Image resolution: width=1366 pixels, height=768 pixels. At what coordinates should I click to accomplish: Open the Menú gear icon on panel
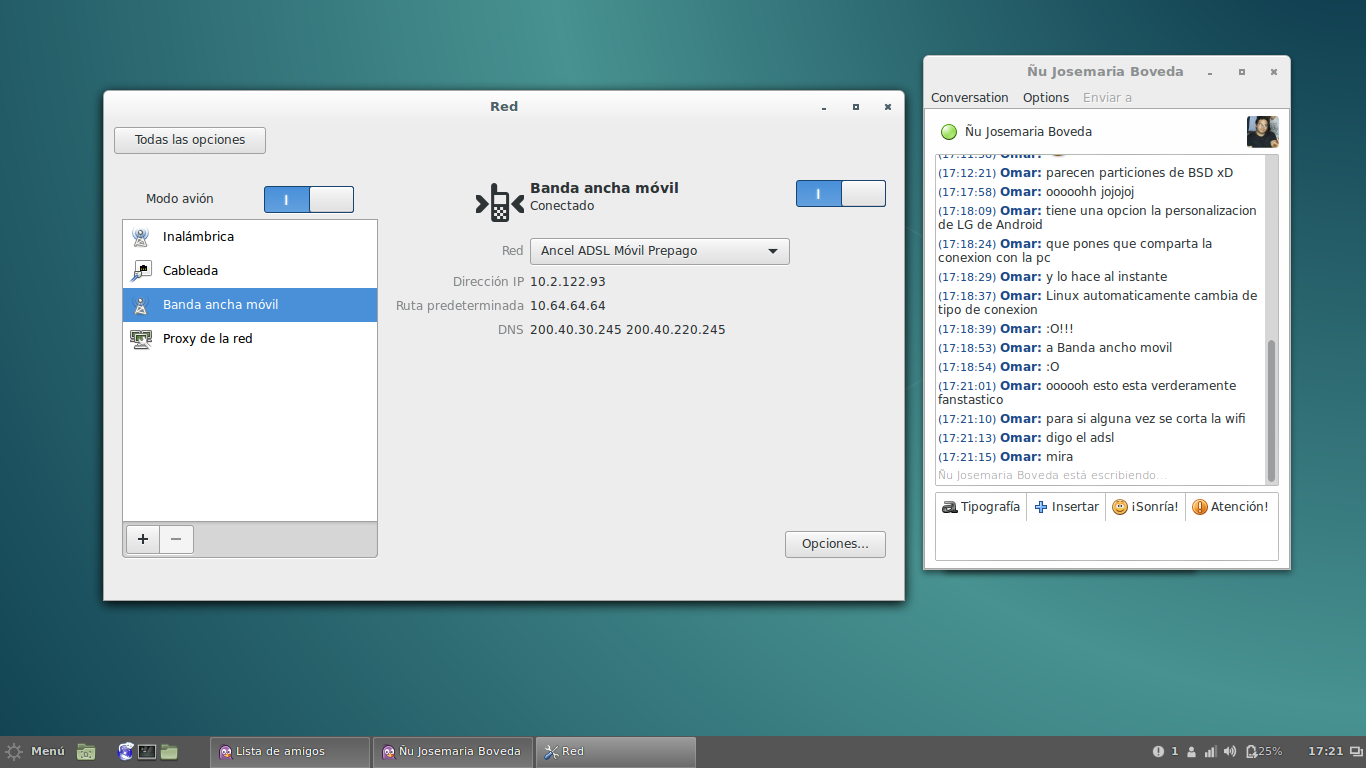[x=14, y=751]
